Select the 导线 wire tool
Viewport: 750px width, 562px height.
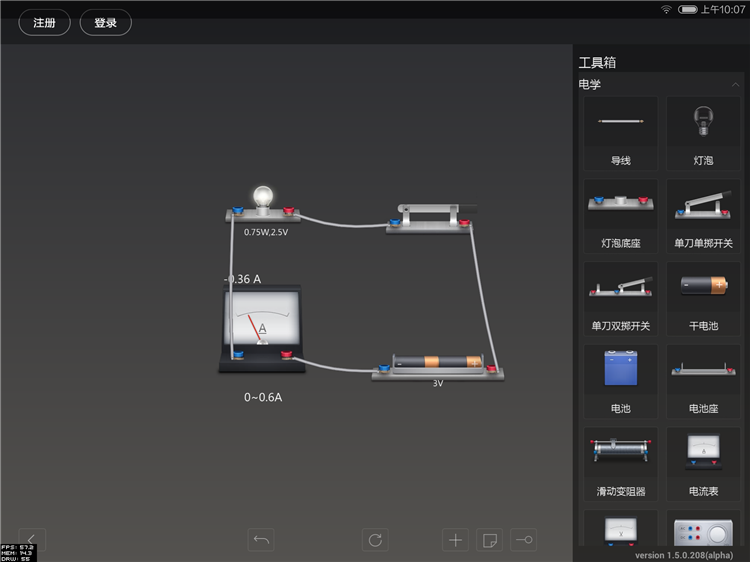tap(620, 133)
